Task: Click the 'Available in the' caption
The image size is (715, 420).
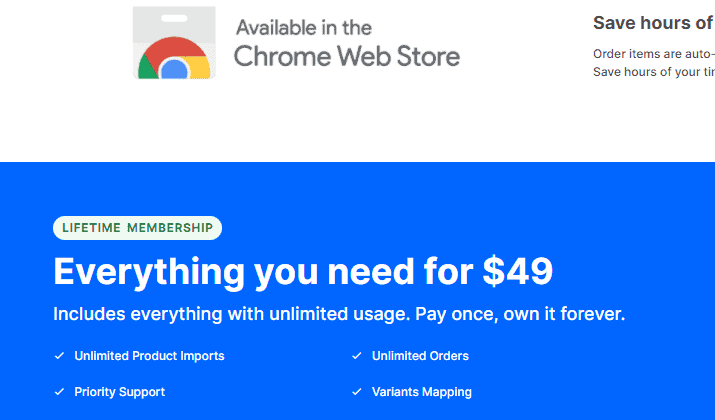Action: (x=304, y=28)
